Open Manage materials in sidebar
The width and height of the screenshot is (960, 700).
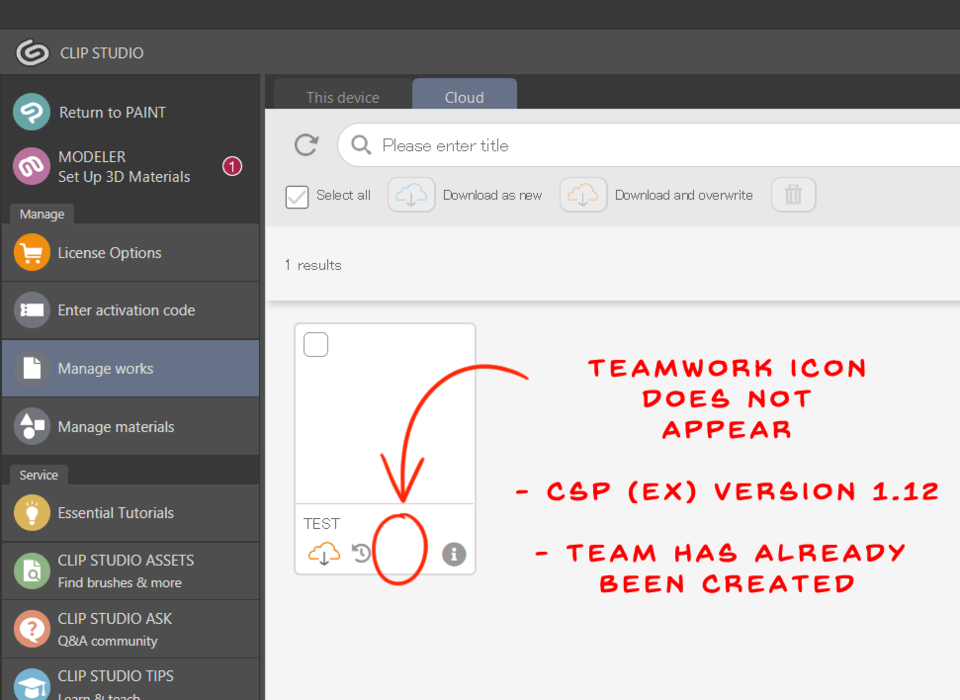click(x=130, y=427)
